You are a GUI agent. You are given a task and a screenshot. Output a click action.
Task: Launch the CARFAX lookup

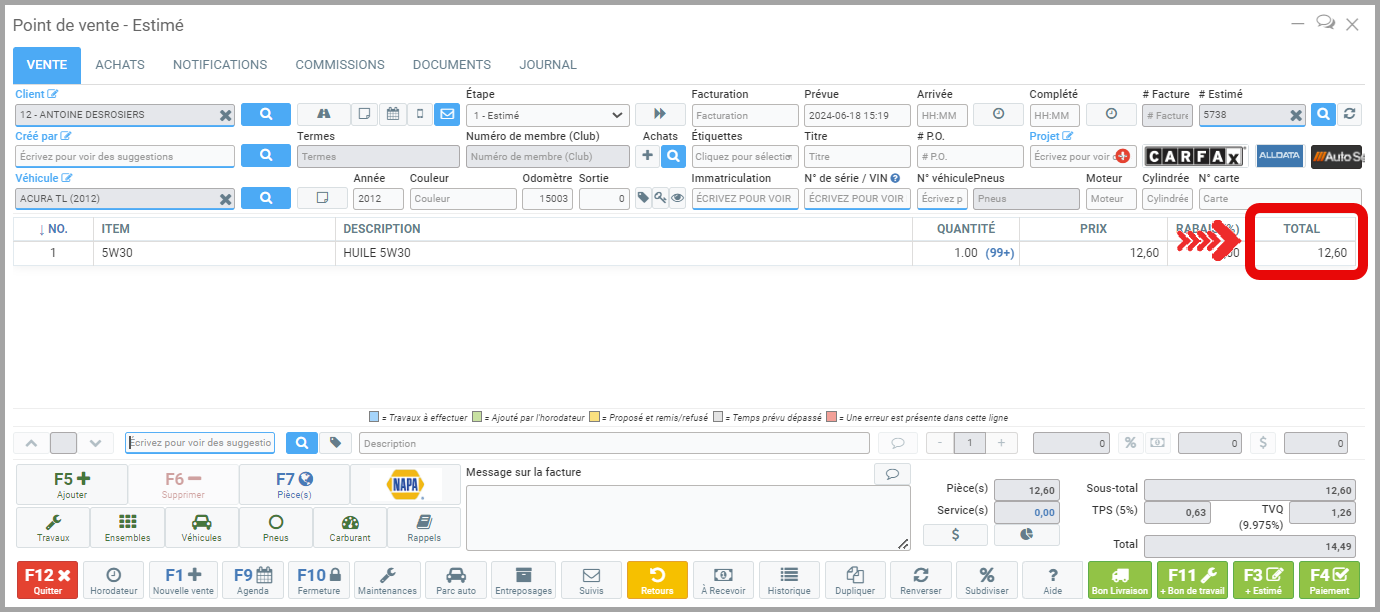point(1194,156)
